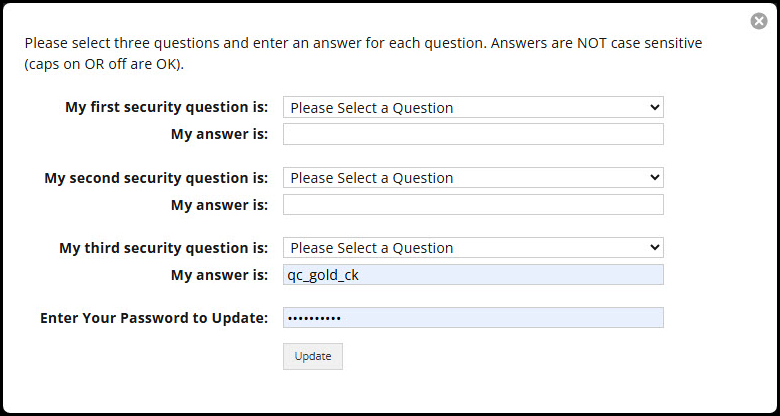Open the third 'Please Select a Question' combo box
780x416 pixels.
[x=473, y=247]
